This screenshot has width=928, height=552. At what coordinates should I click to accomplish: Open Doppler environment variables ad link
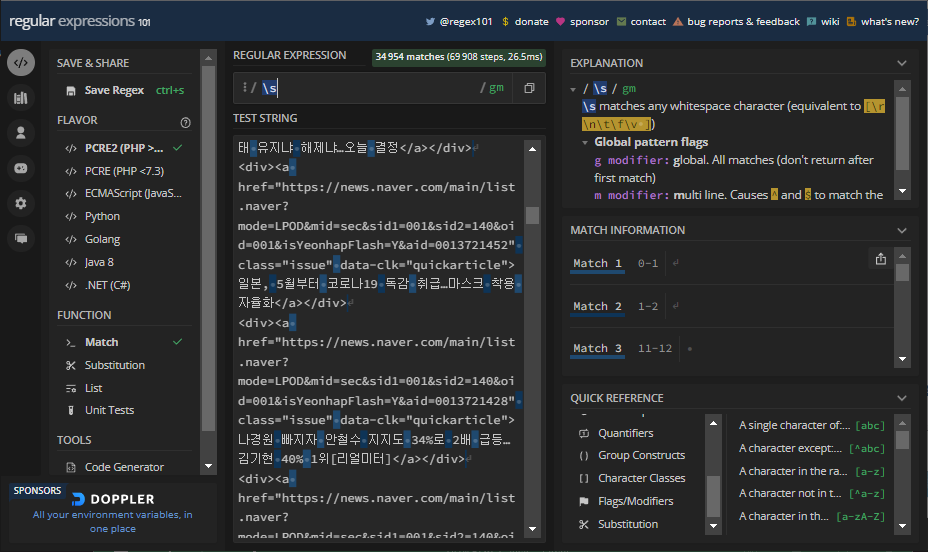click(112, 522)
